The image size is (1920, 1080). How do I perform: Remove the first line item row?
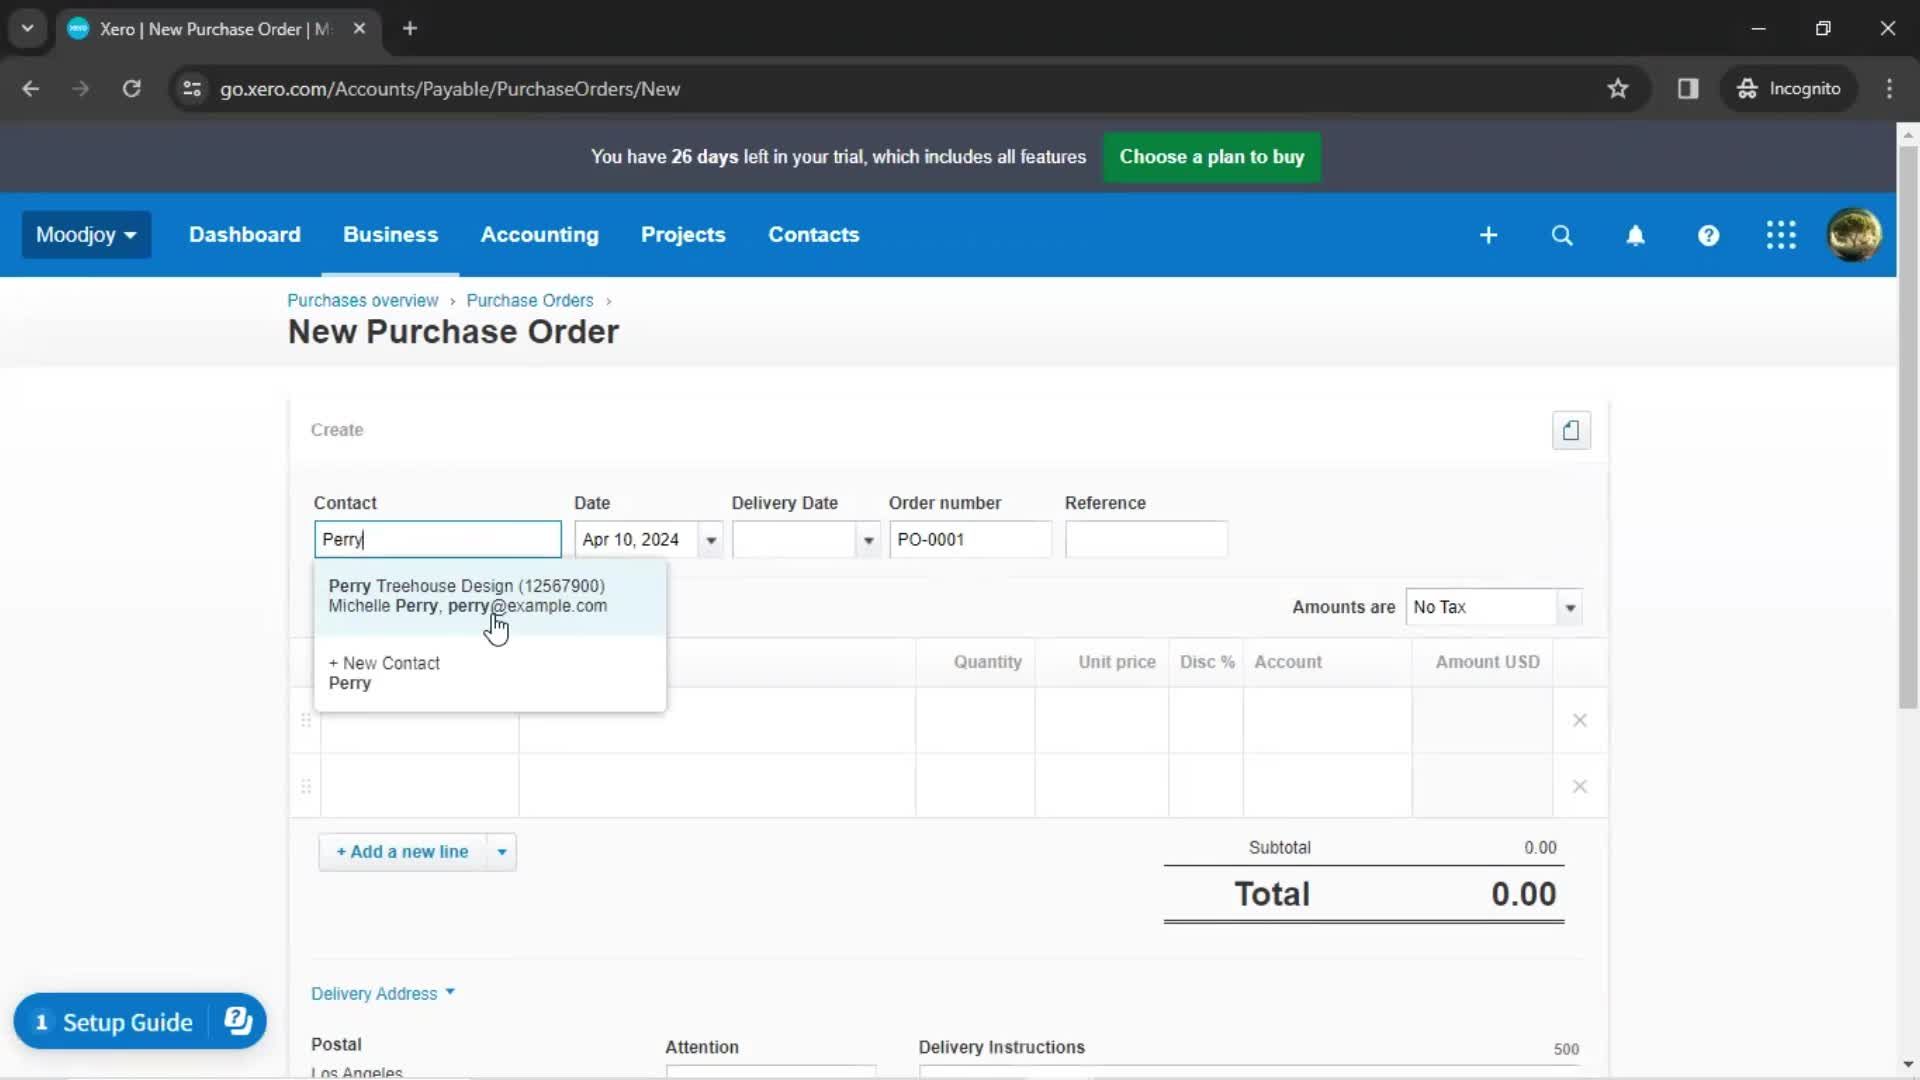click(x=1580, y=720)
